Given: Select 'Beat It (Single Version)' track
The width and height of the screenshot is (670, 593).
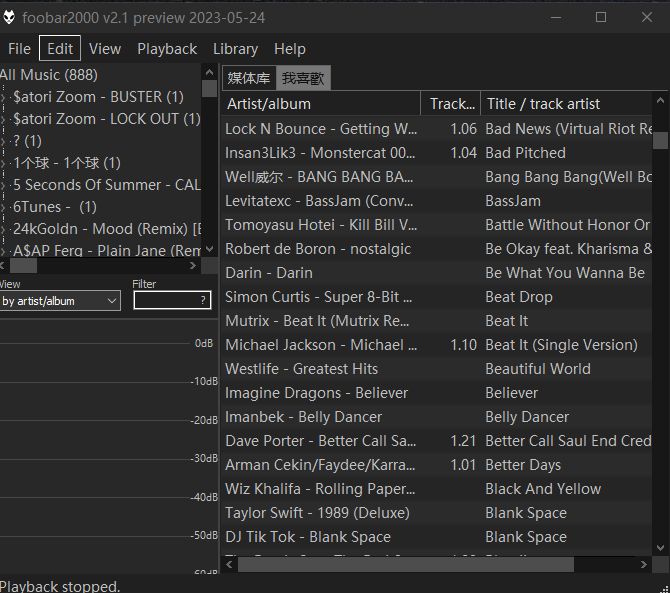Looking at the screenshot, I should [561, 345].
